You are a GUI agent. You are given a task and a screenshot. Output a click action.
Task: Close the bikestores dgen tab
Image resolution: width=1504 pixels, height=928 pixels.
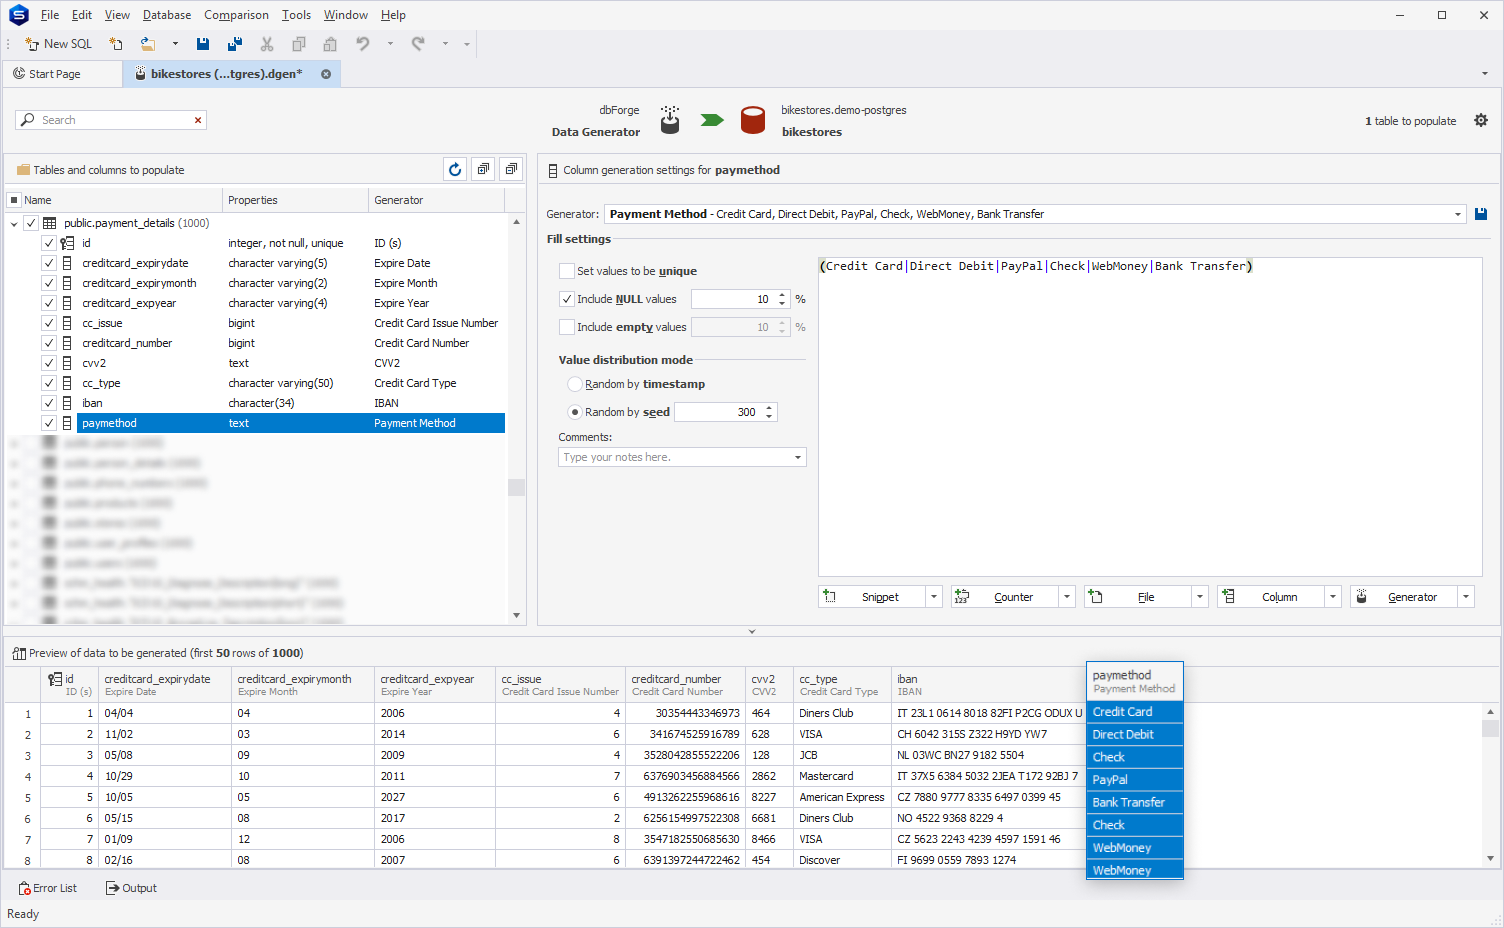[326, 74]
